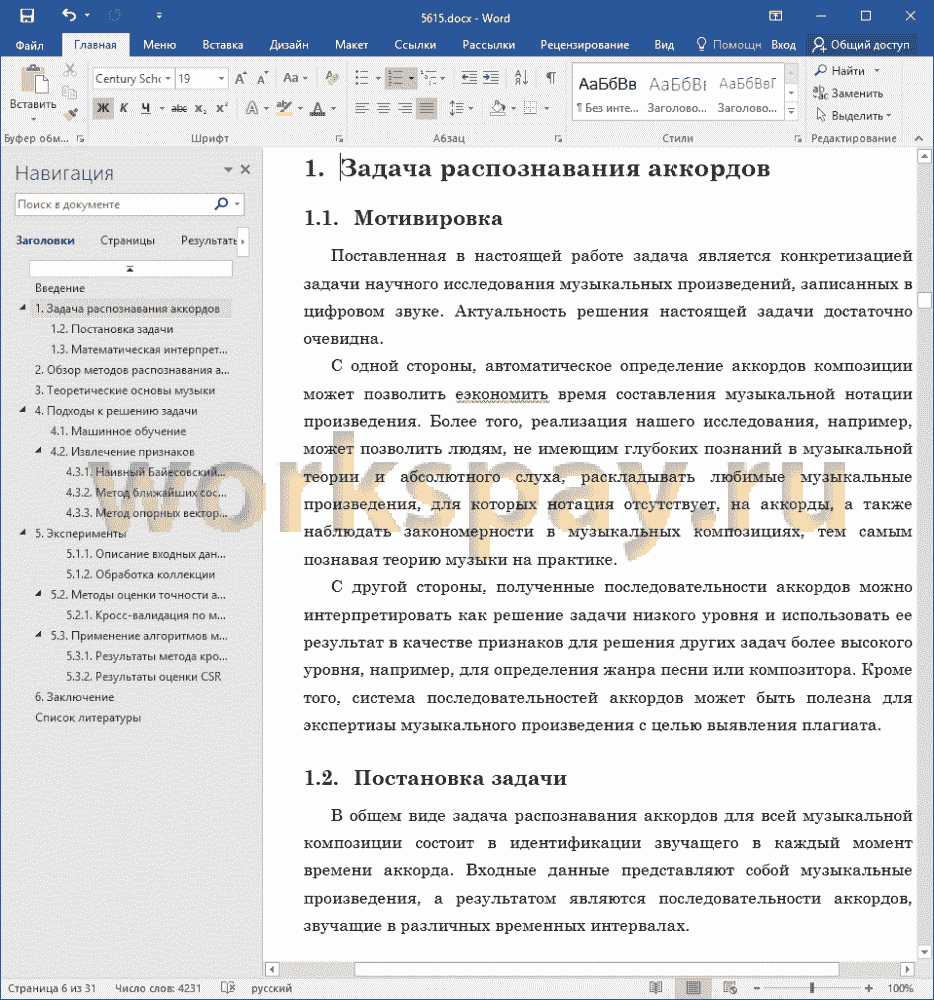Toggle Print Layout view in the status bar
This screenshot has height=1000, width=934.
tap(692, 987)
